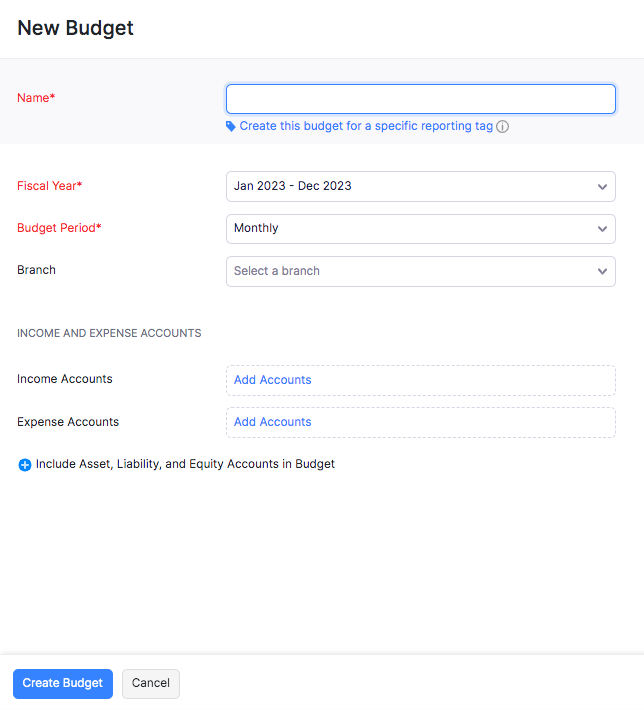Click the blue reporting tag icon
644x710 pixels.
tap(231, 126)
